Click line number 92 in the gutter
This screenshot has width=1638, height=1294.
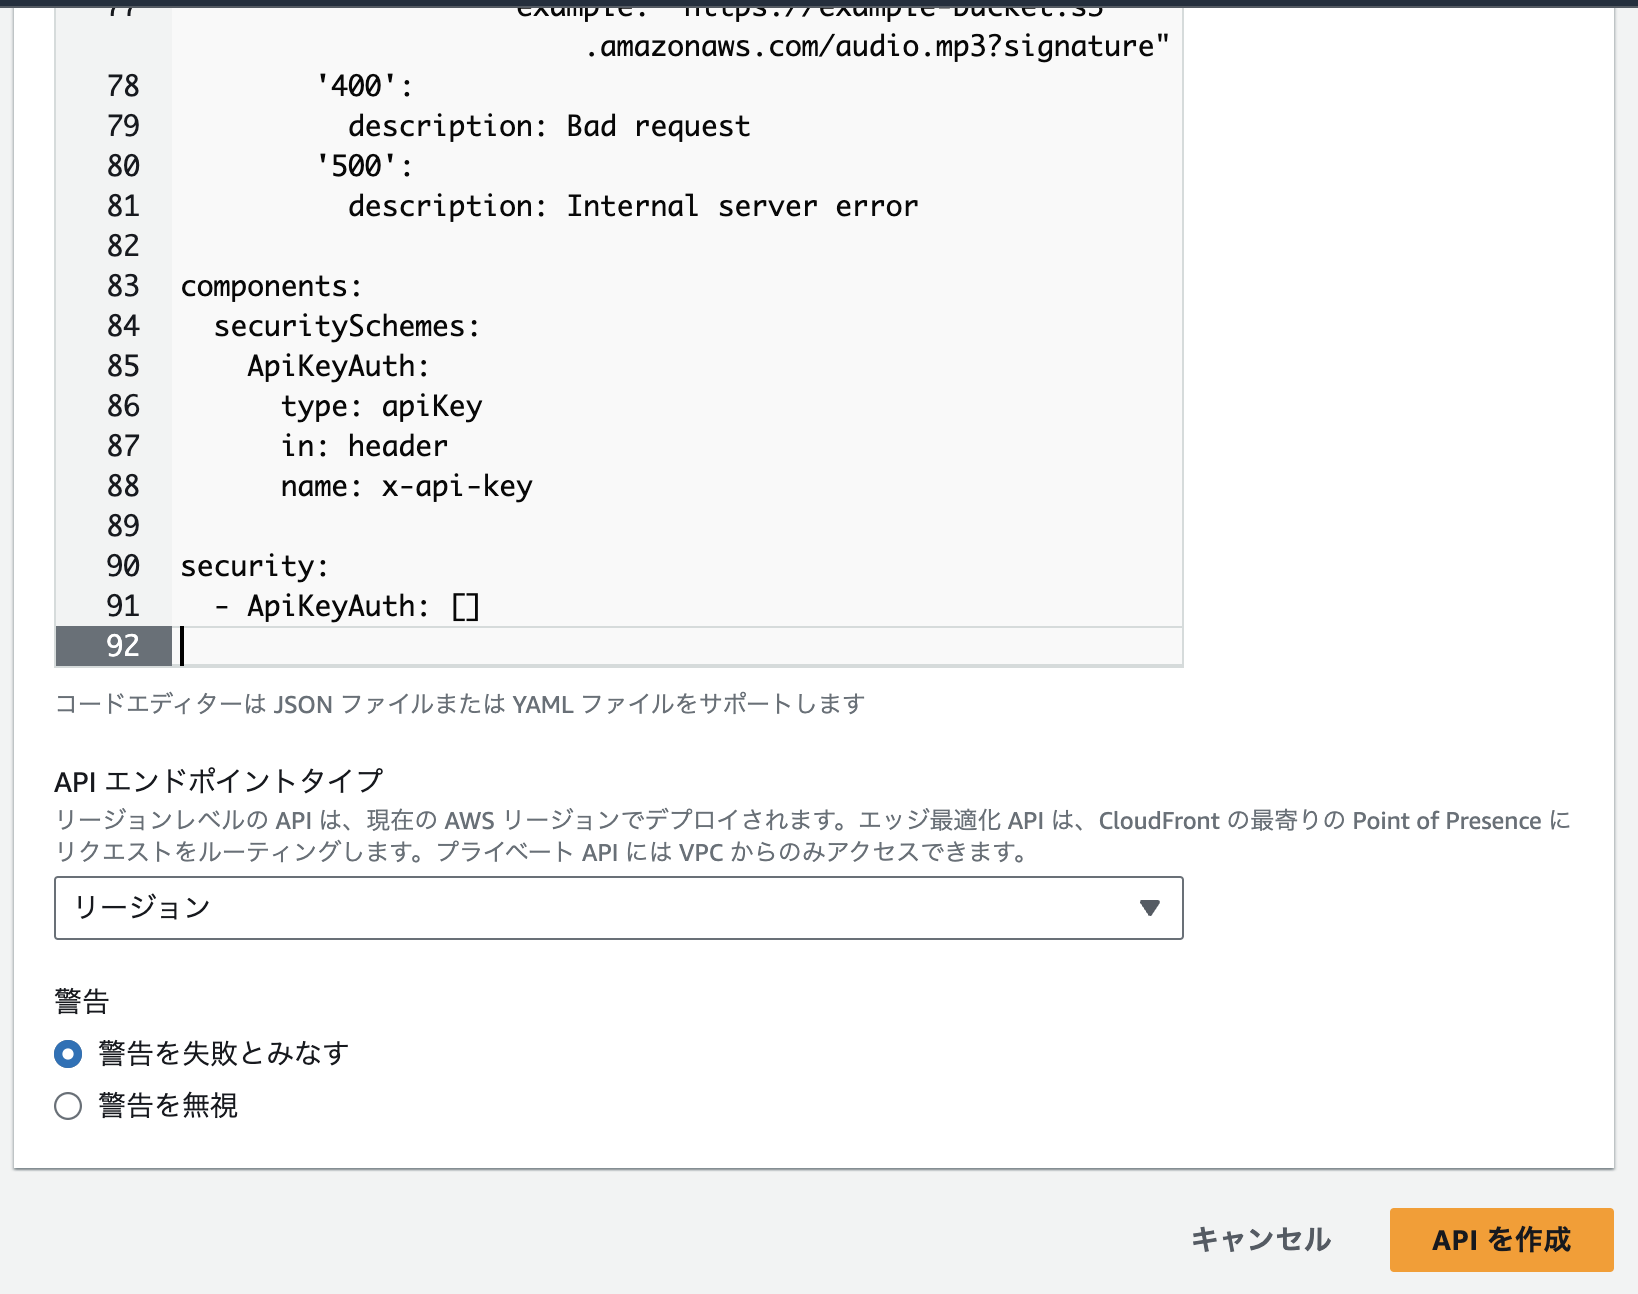point(123,646)
